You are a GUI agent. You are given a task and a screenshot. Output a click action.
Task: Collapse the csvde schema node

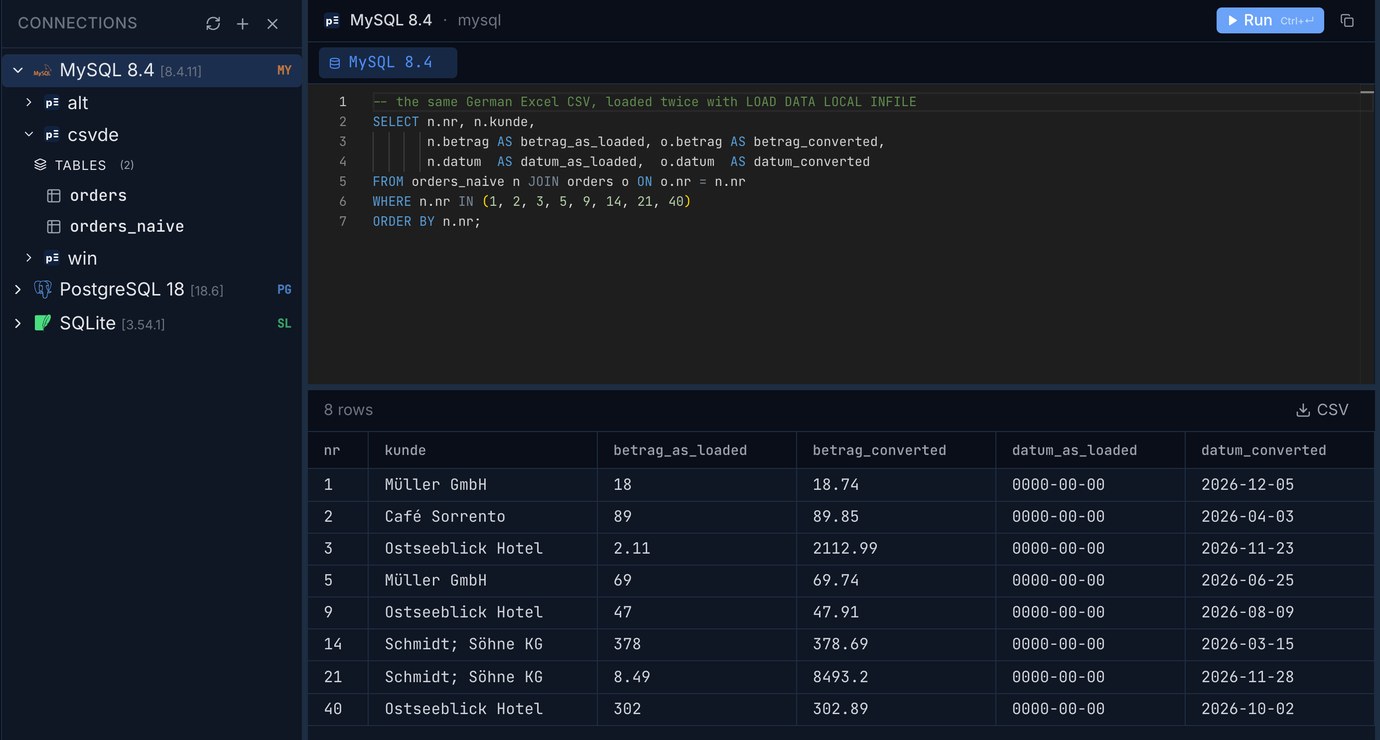coord(28,134)
